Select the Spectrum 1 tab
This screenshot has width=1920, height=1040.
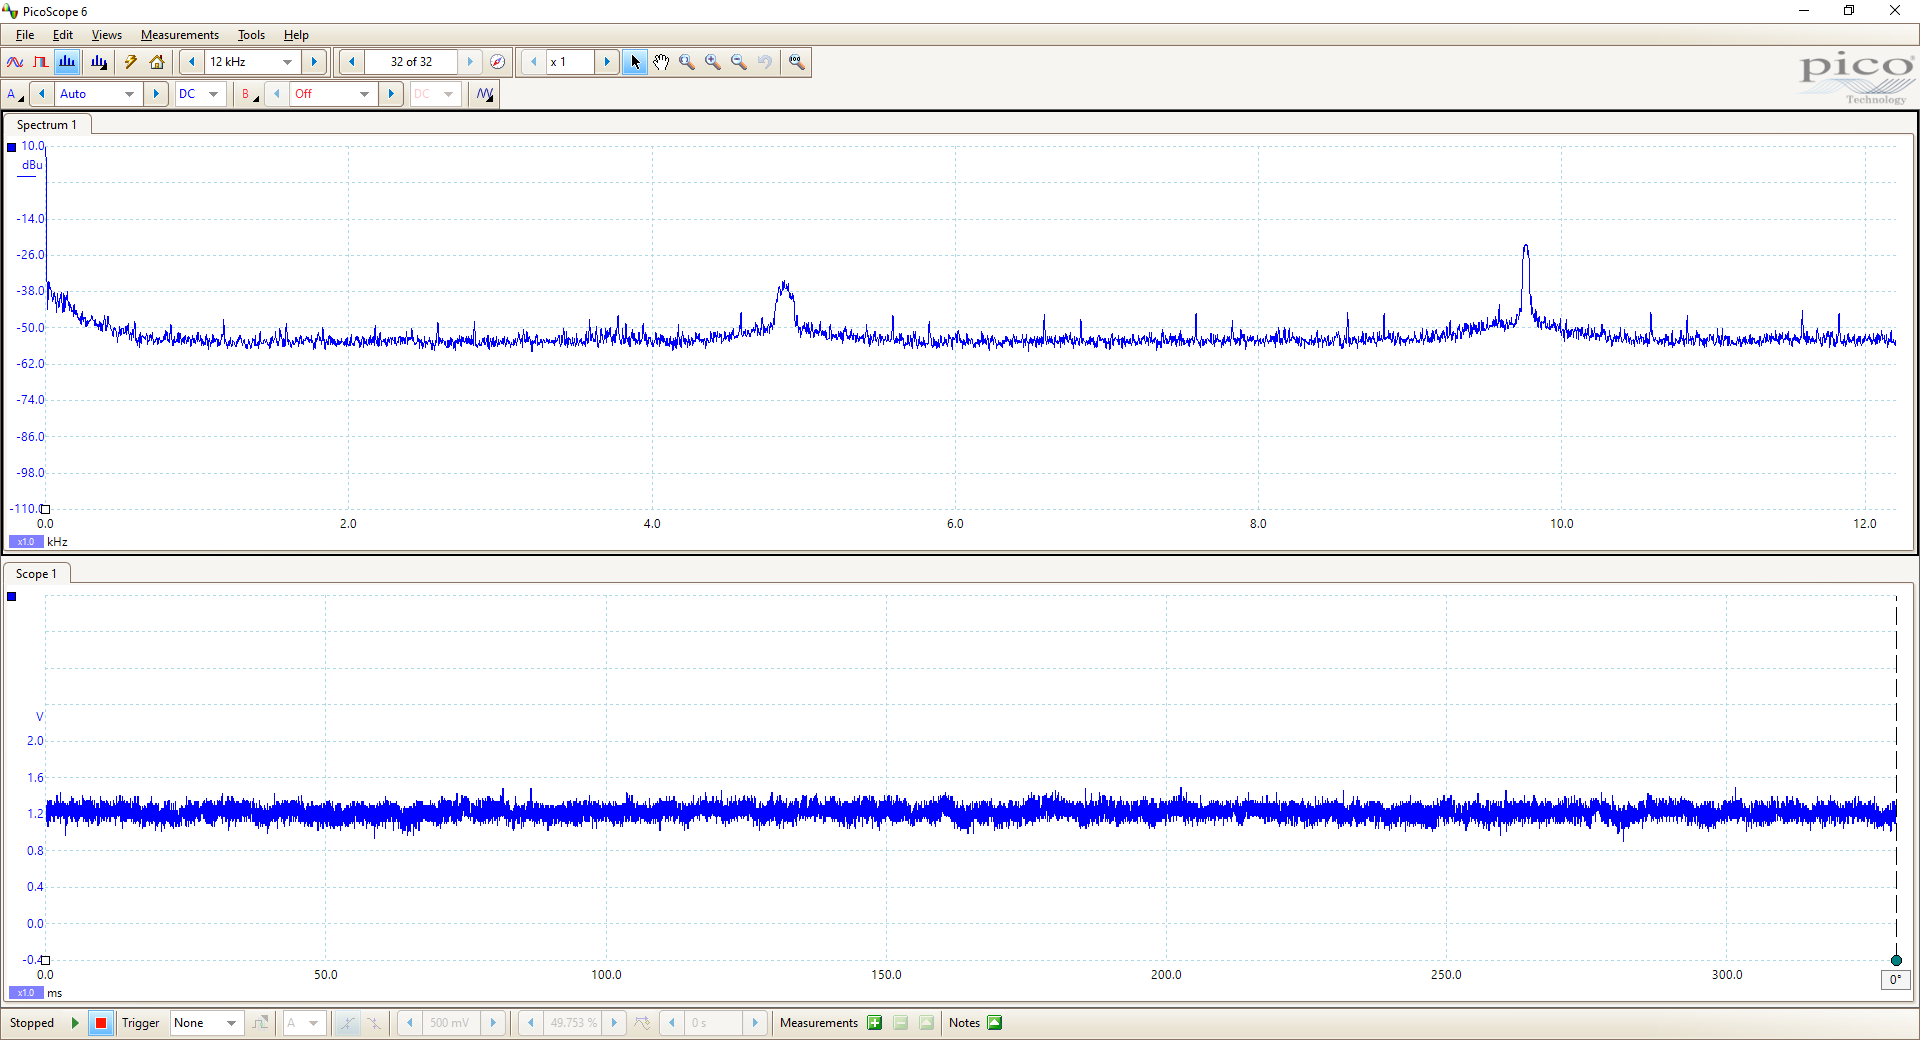(47, 125)
